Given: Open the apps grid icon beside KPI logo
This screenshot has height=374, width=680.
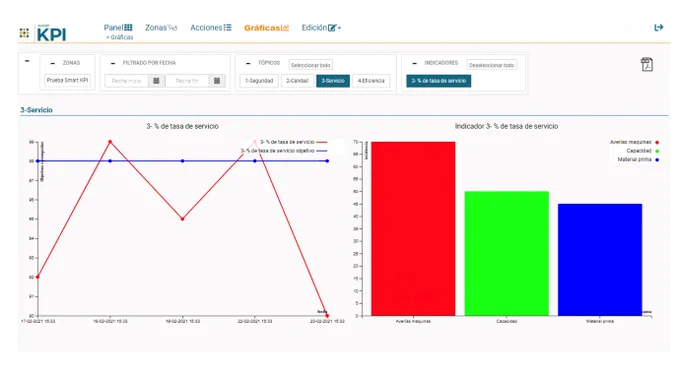Looking at the screenshot, I should [x=24, y=33].
